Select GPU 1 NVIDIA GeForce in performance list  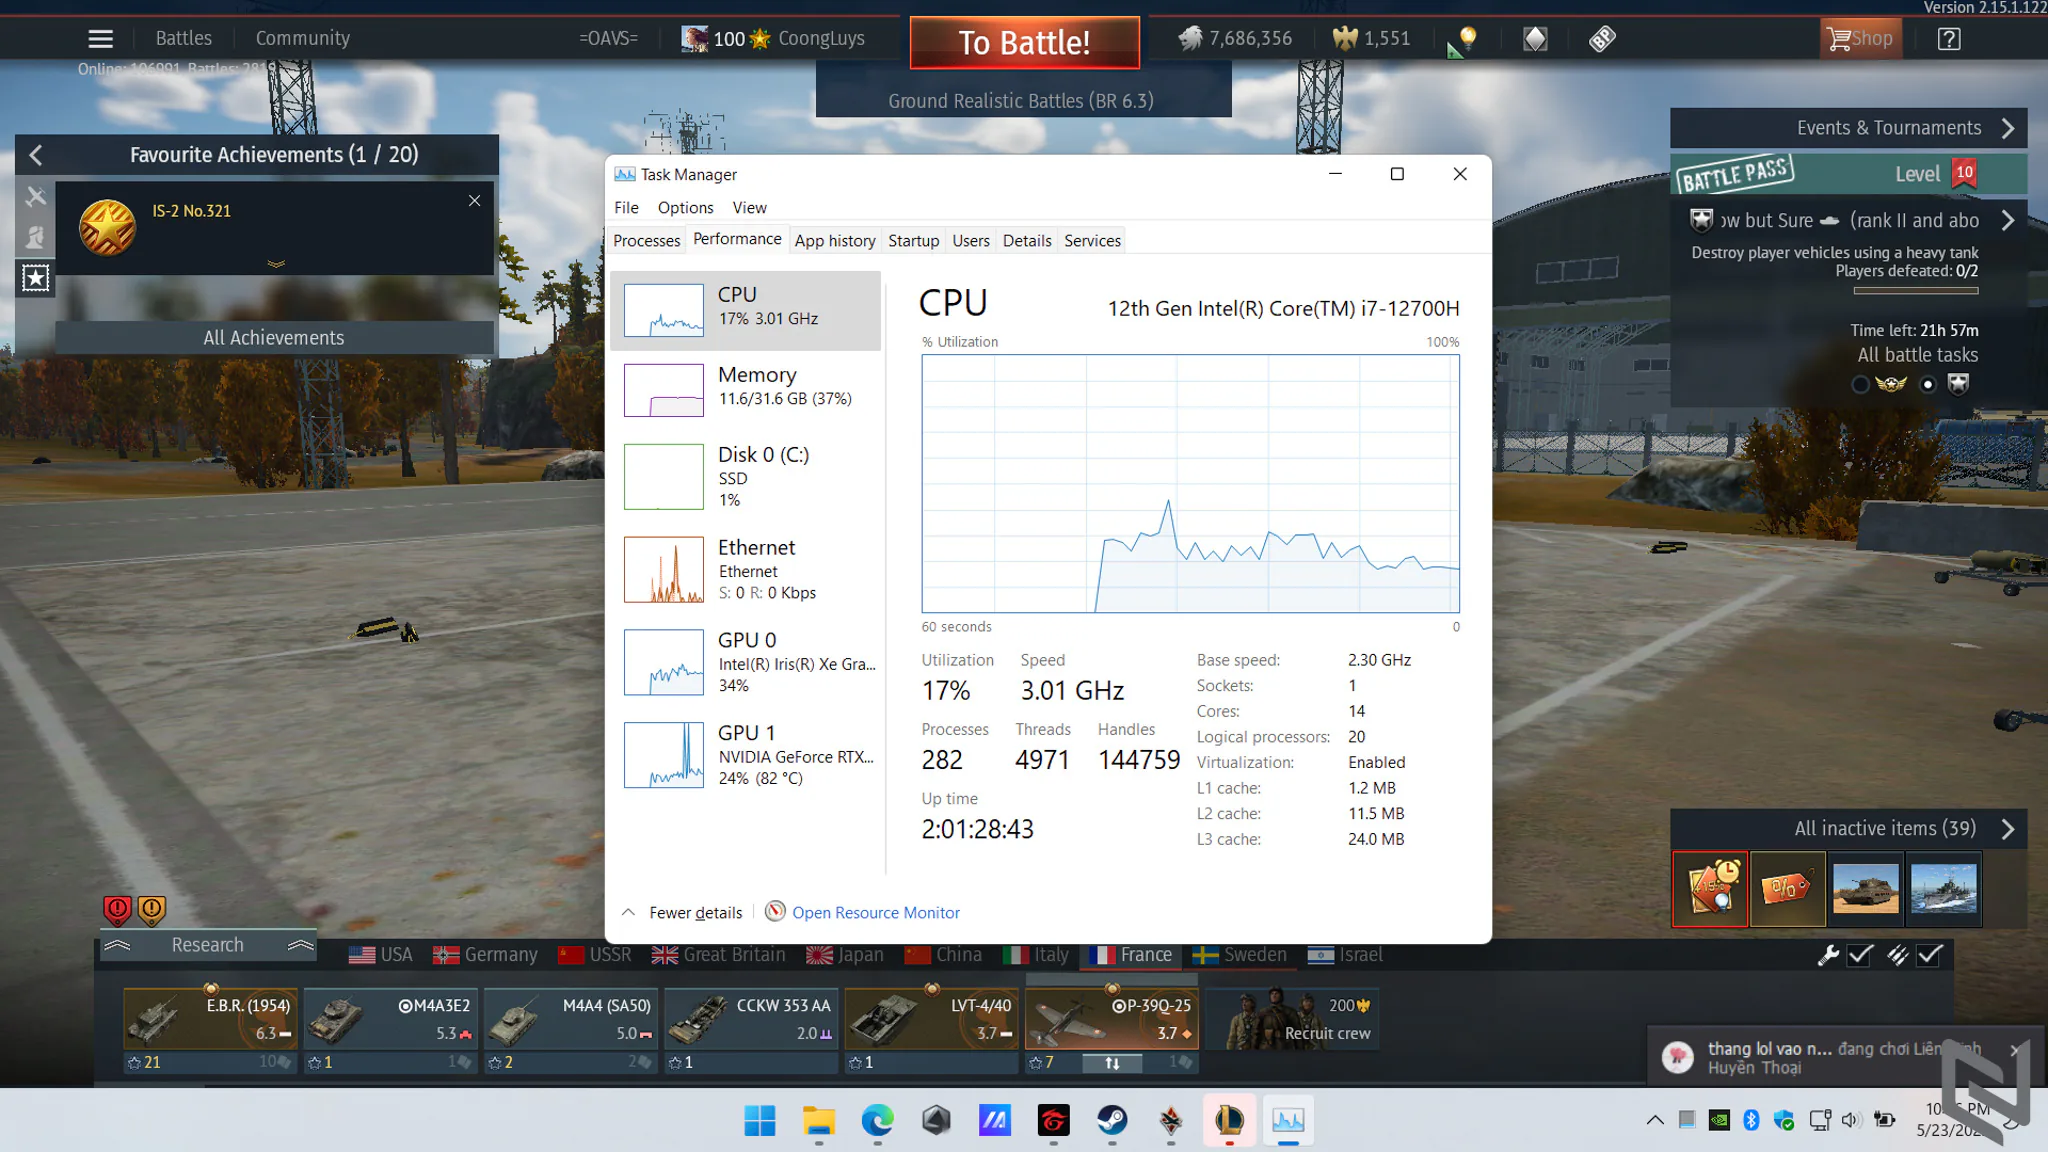[746, 756]
